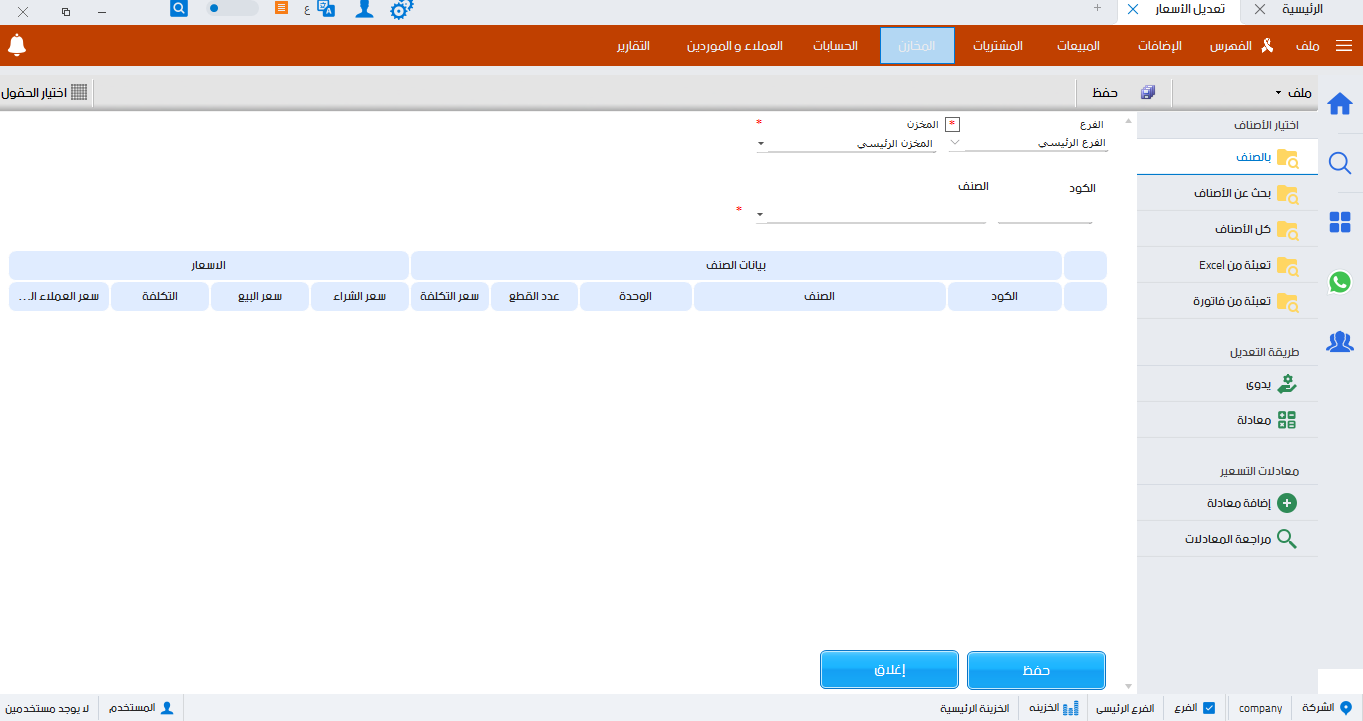Select بالصنف item selection option
The height and width of the screenshot is (721, 1363).
click(1227, 157)
